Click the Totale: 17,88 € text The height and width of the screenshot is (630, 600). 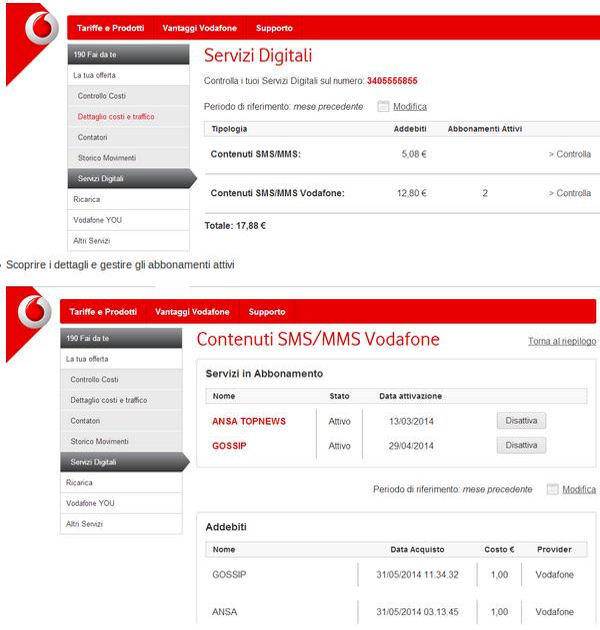click(x=235, y=226)
